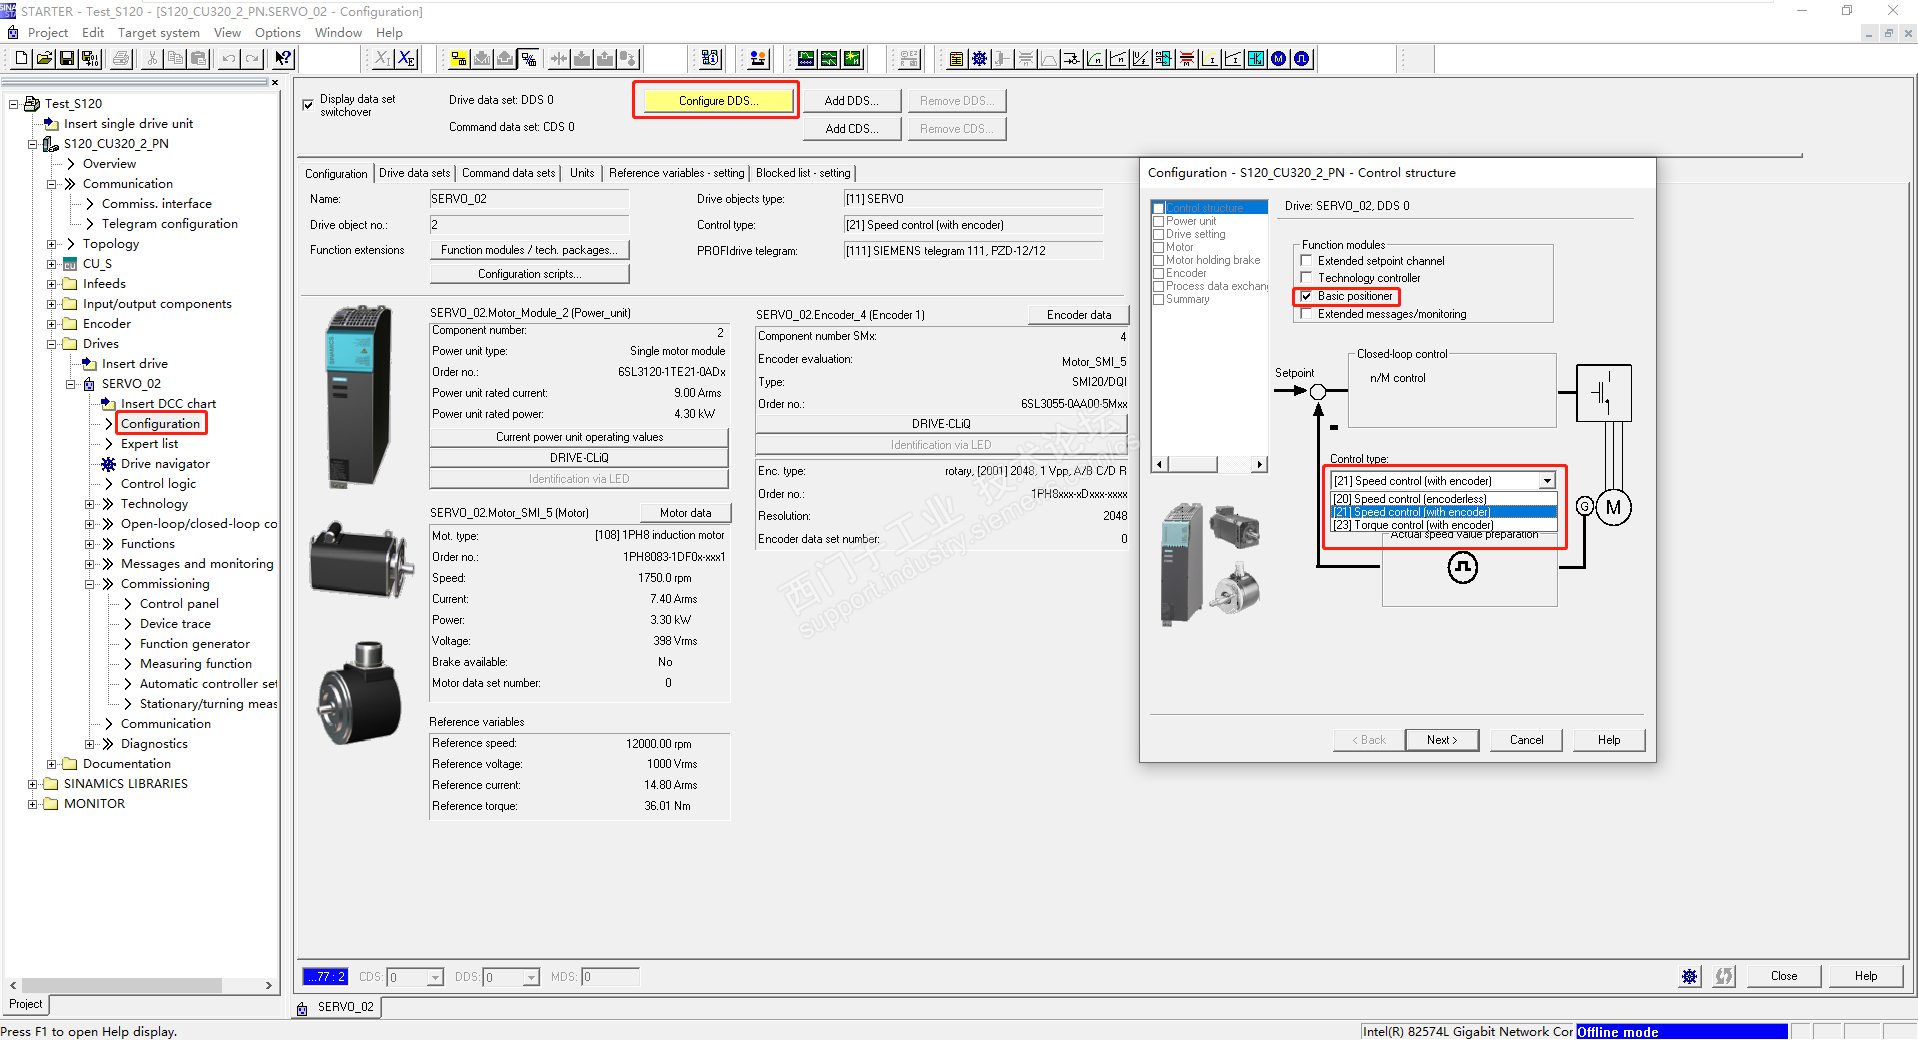Select Summary step in wizard list

click(1187, 299)
